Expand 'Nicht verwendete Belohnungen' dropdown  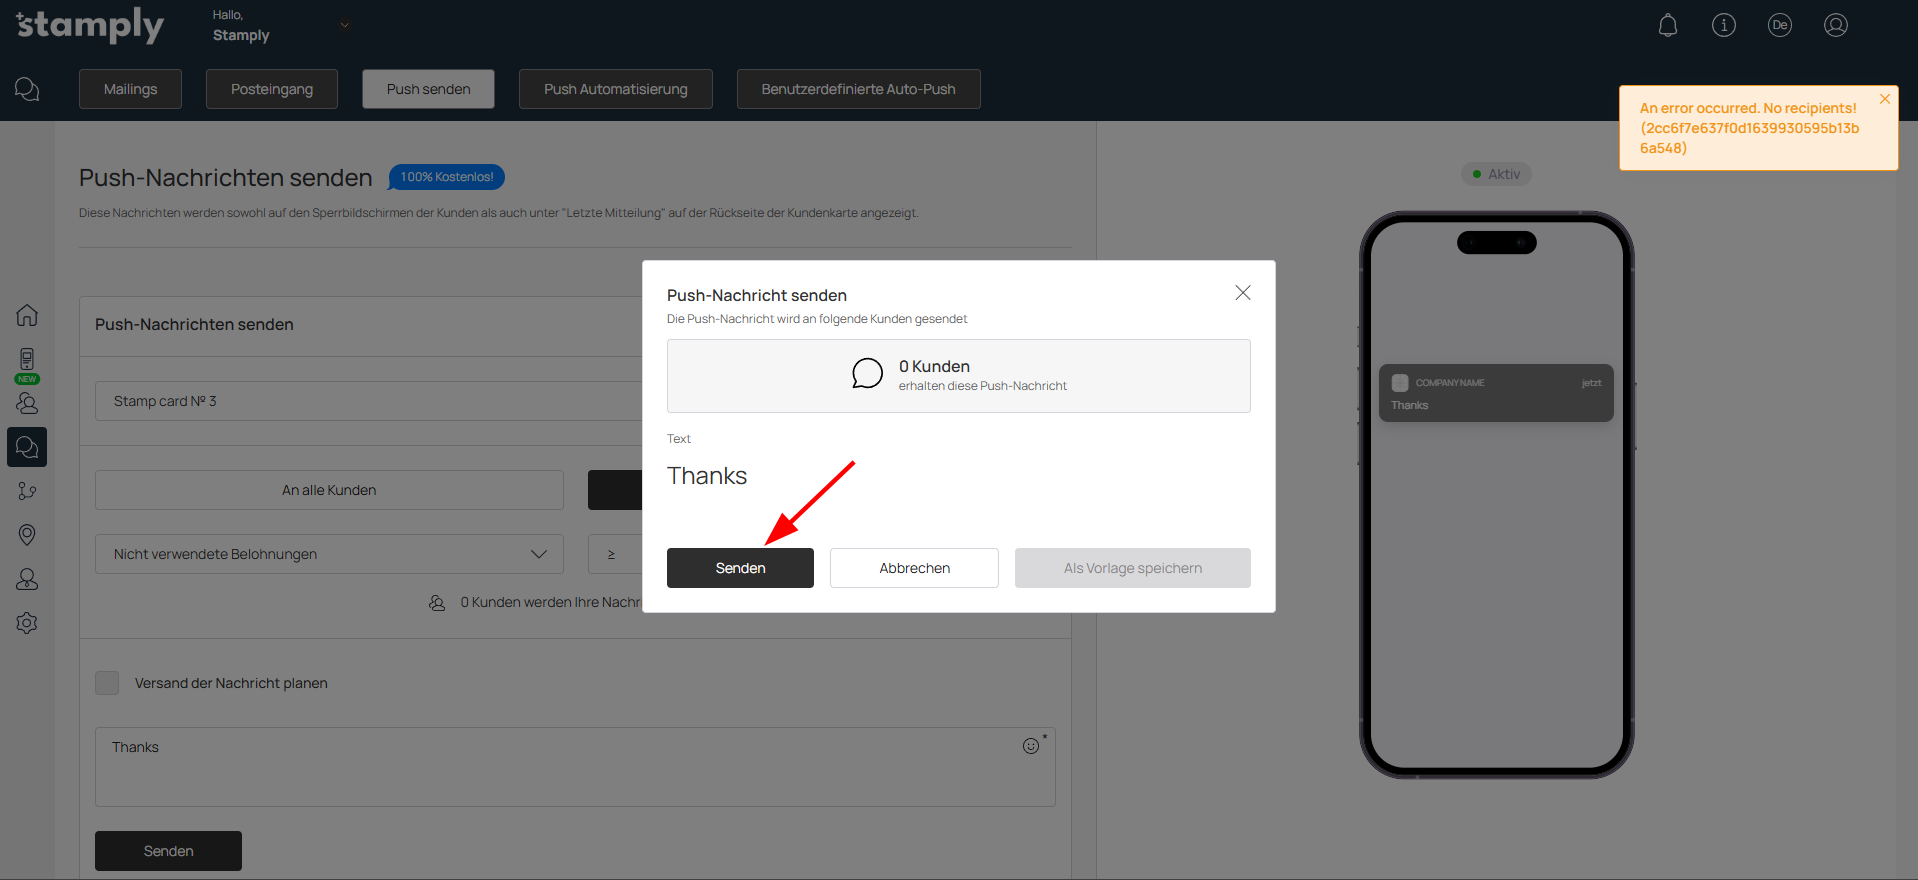point(329,554)
